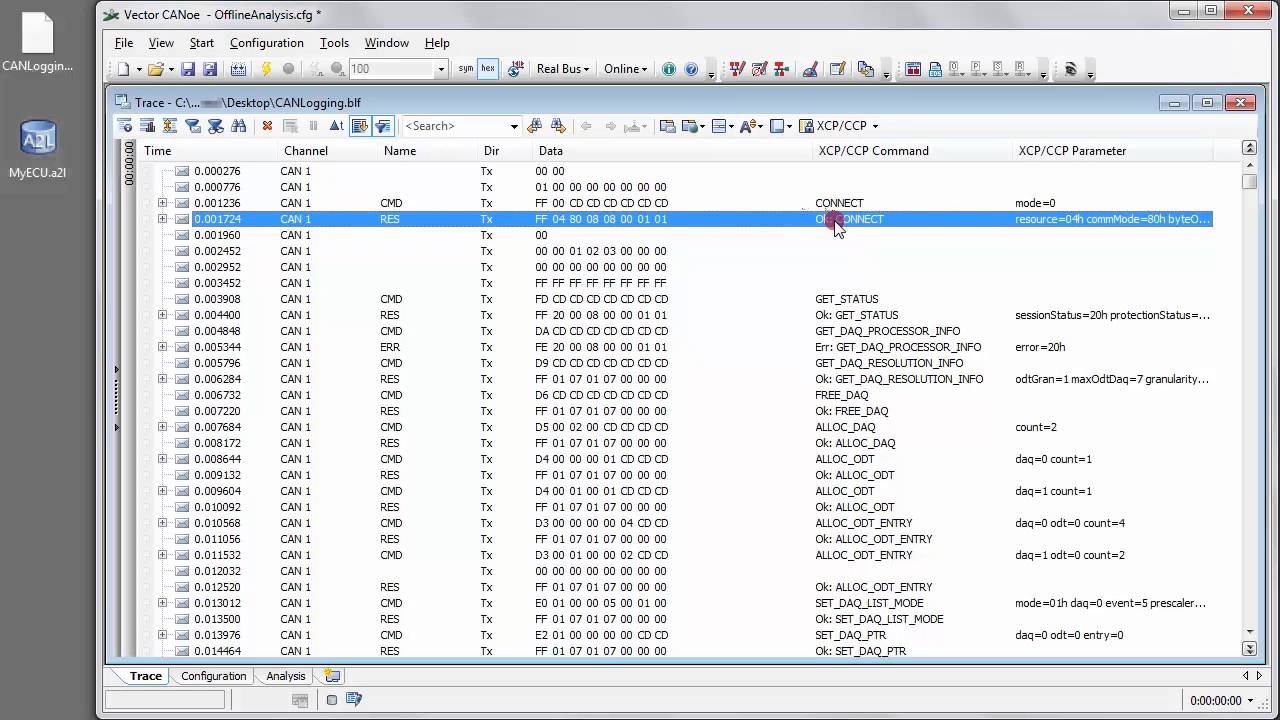Click the XCP/CCP Parameter column header

coord(1113,151)
